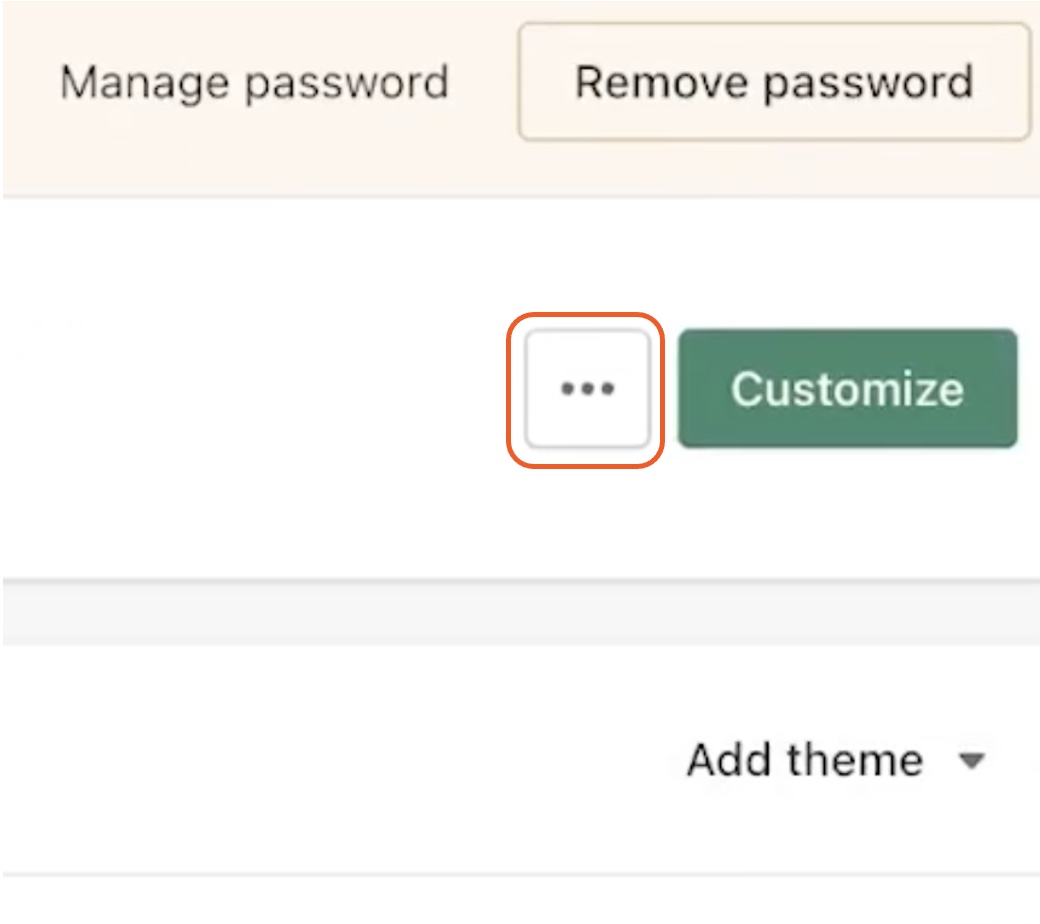The image size is (1040, 924).
Task: Remove the storefront password
Action: click(774, 82)
